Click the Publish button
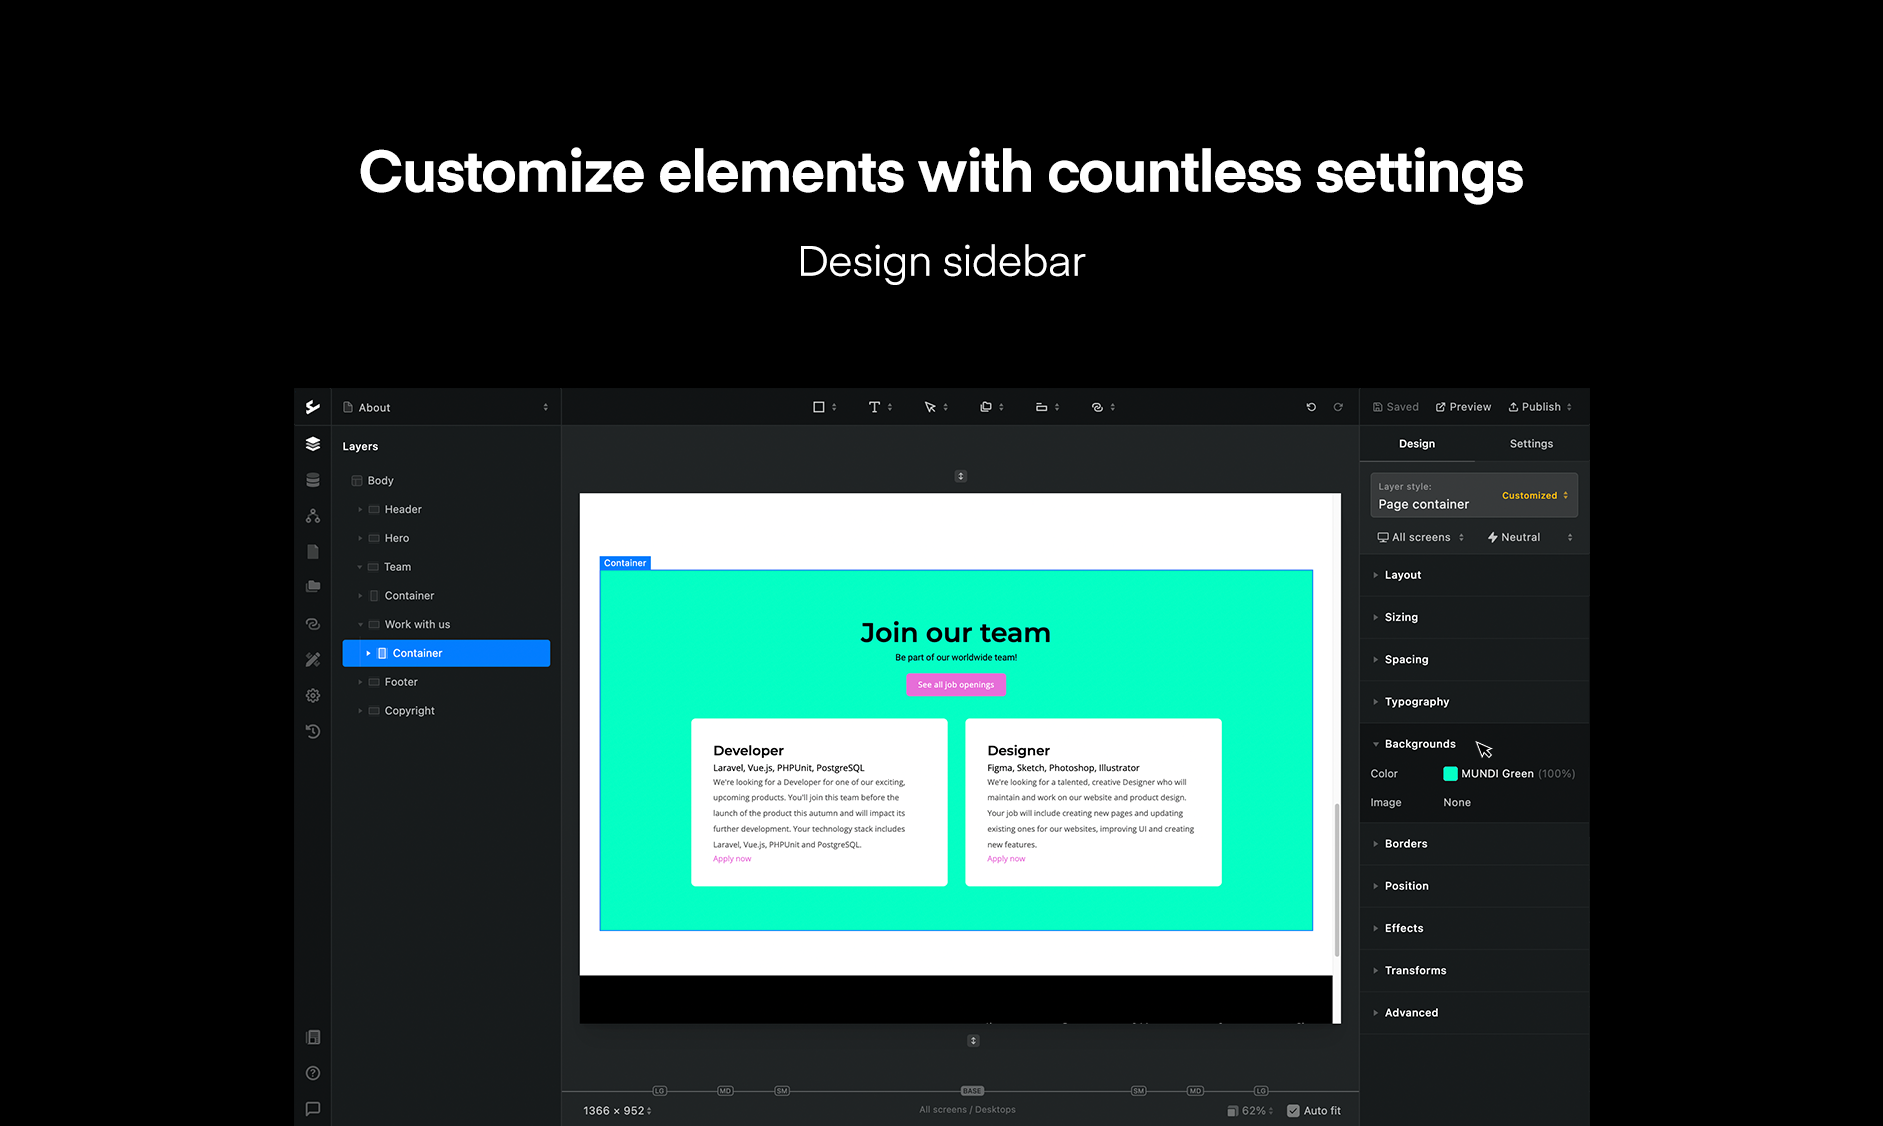This screenshot has width=1883, height=1126. (x=1539, y=407)
